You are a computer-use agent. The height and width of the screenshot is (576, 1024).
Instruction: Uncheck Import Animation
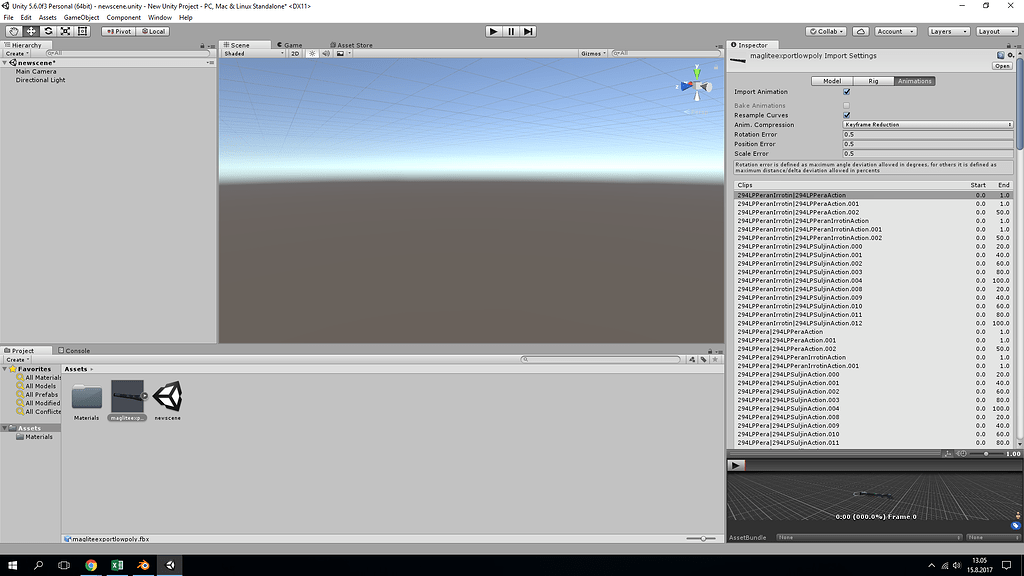(847, 91)
